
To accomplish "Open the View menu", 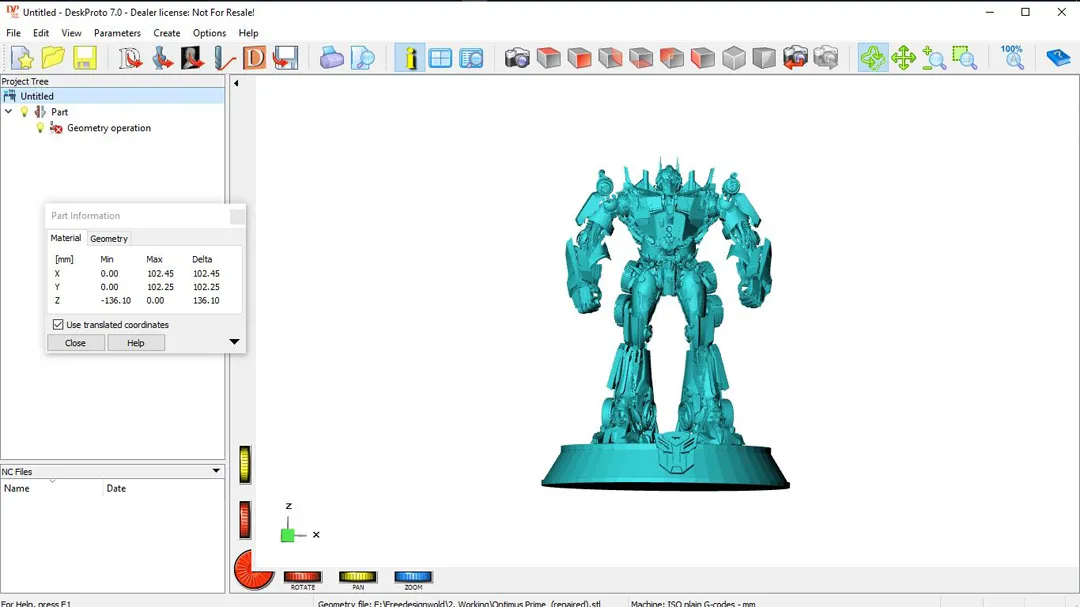I will (x=71, y=33).
